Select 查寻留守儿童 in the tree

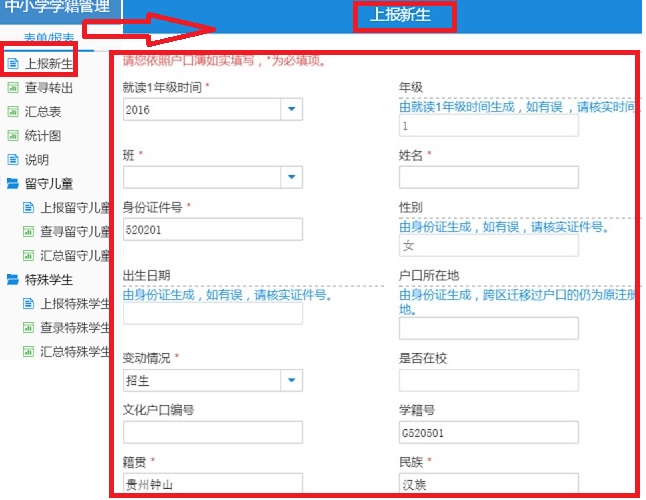(75, 231)
